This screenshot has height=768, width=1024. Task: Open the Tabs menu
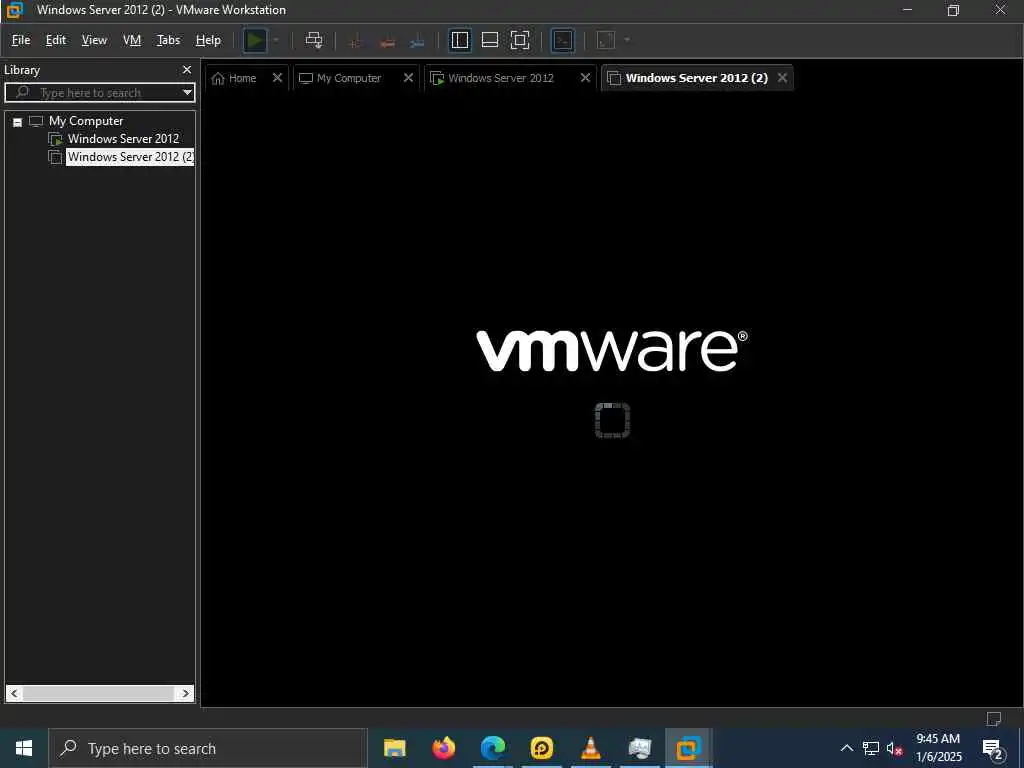click(168, 40)
